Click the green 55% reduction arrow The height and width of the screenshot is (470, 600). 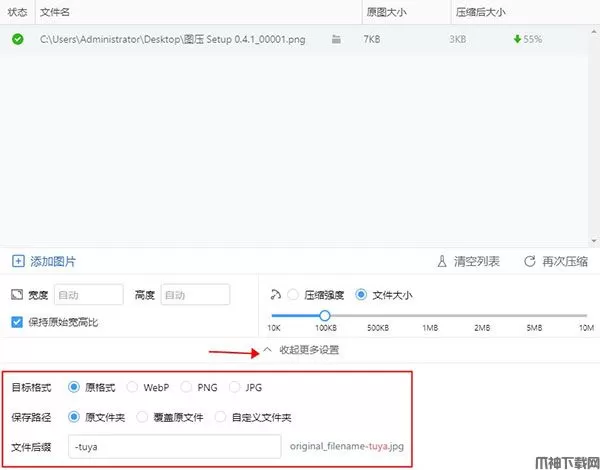coord(516,39)
